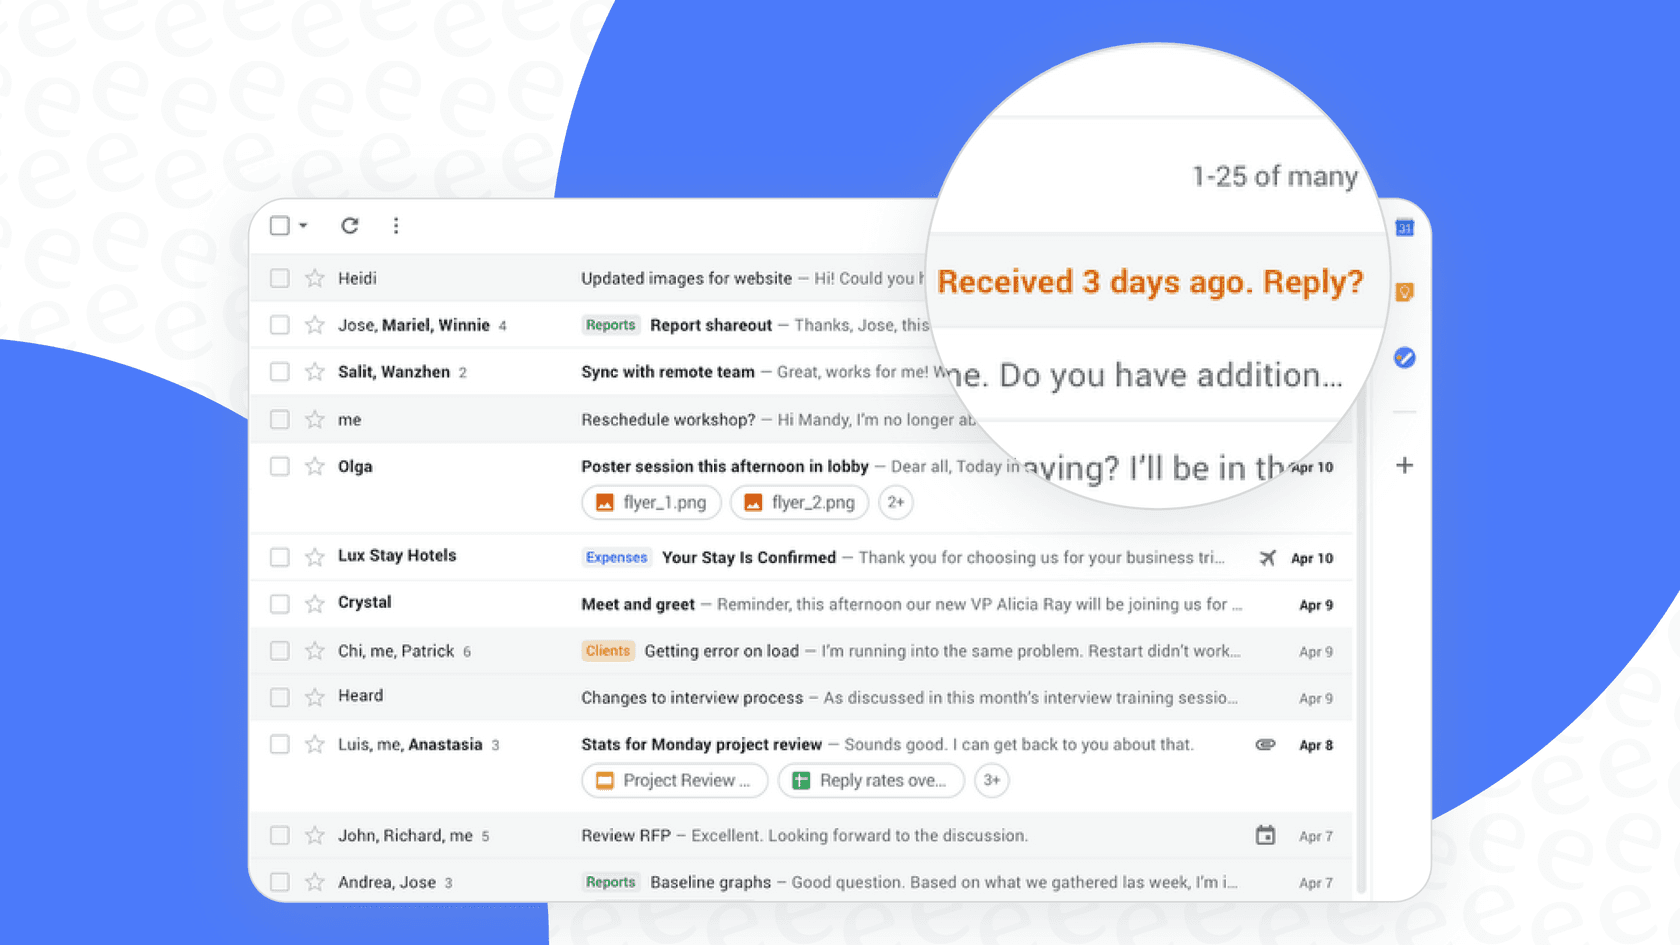This screenshot has width=1680, height=945.
Task: Select checkbox for John, Richard, me thread
Action: pyautogui.click(x=280, y=835)
